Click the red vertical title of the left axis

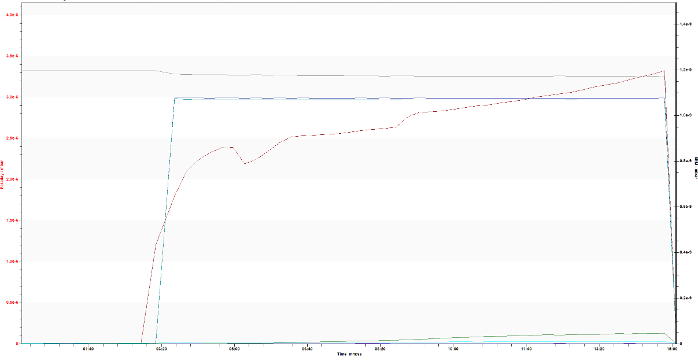point(2,175)
